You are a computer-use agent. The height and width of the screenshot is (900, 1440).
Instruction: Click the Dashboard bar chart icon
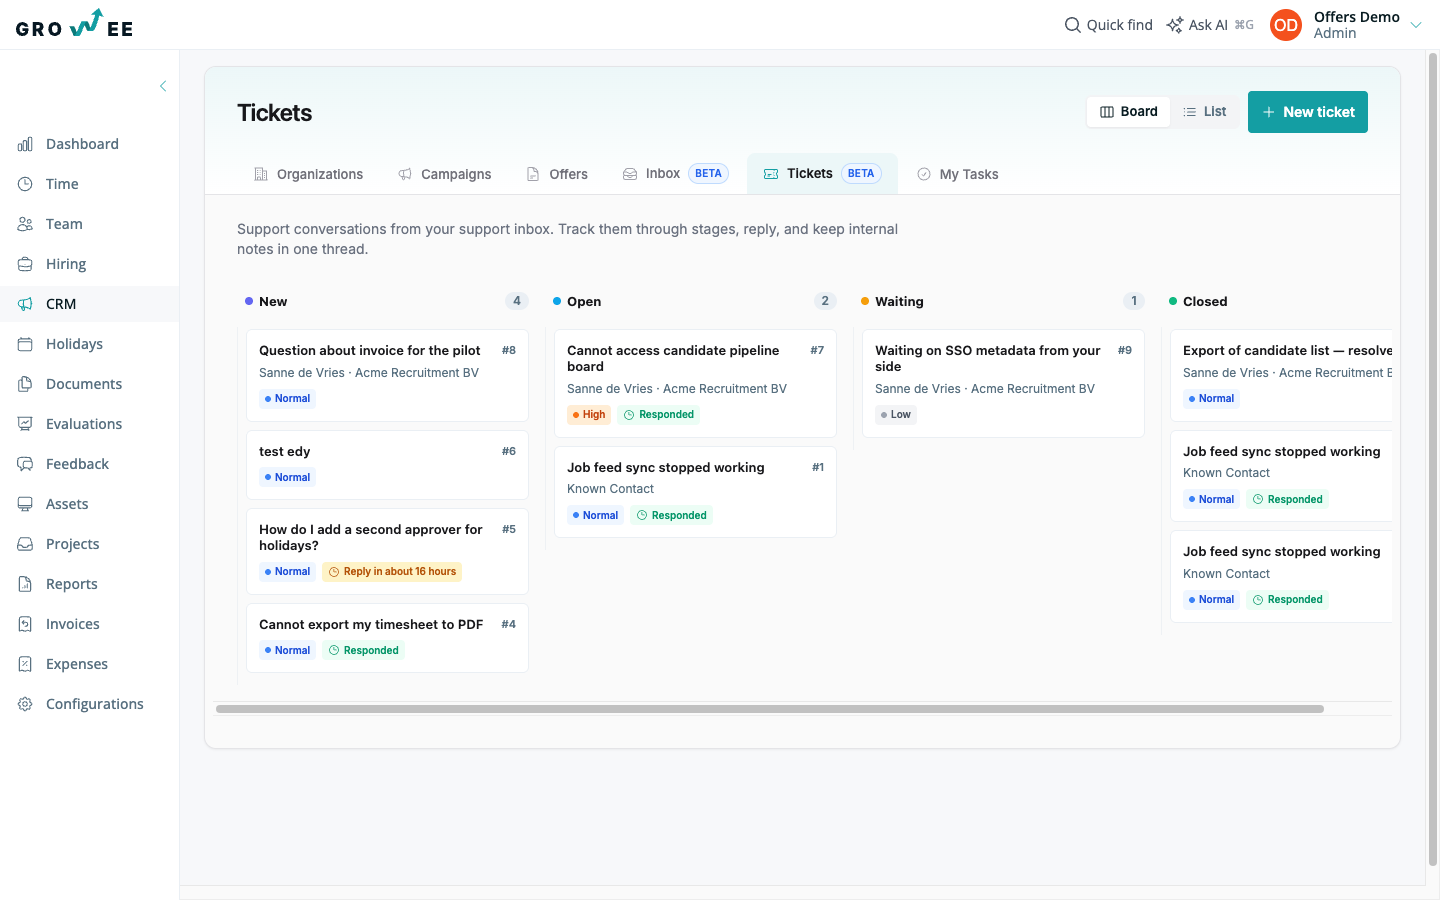pyautogui.click(x=25, y=144)
